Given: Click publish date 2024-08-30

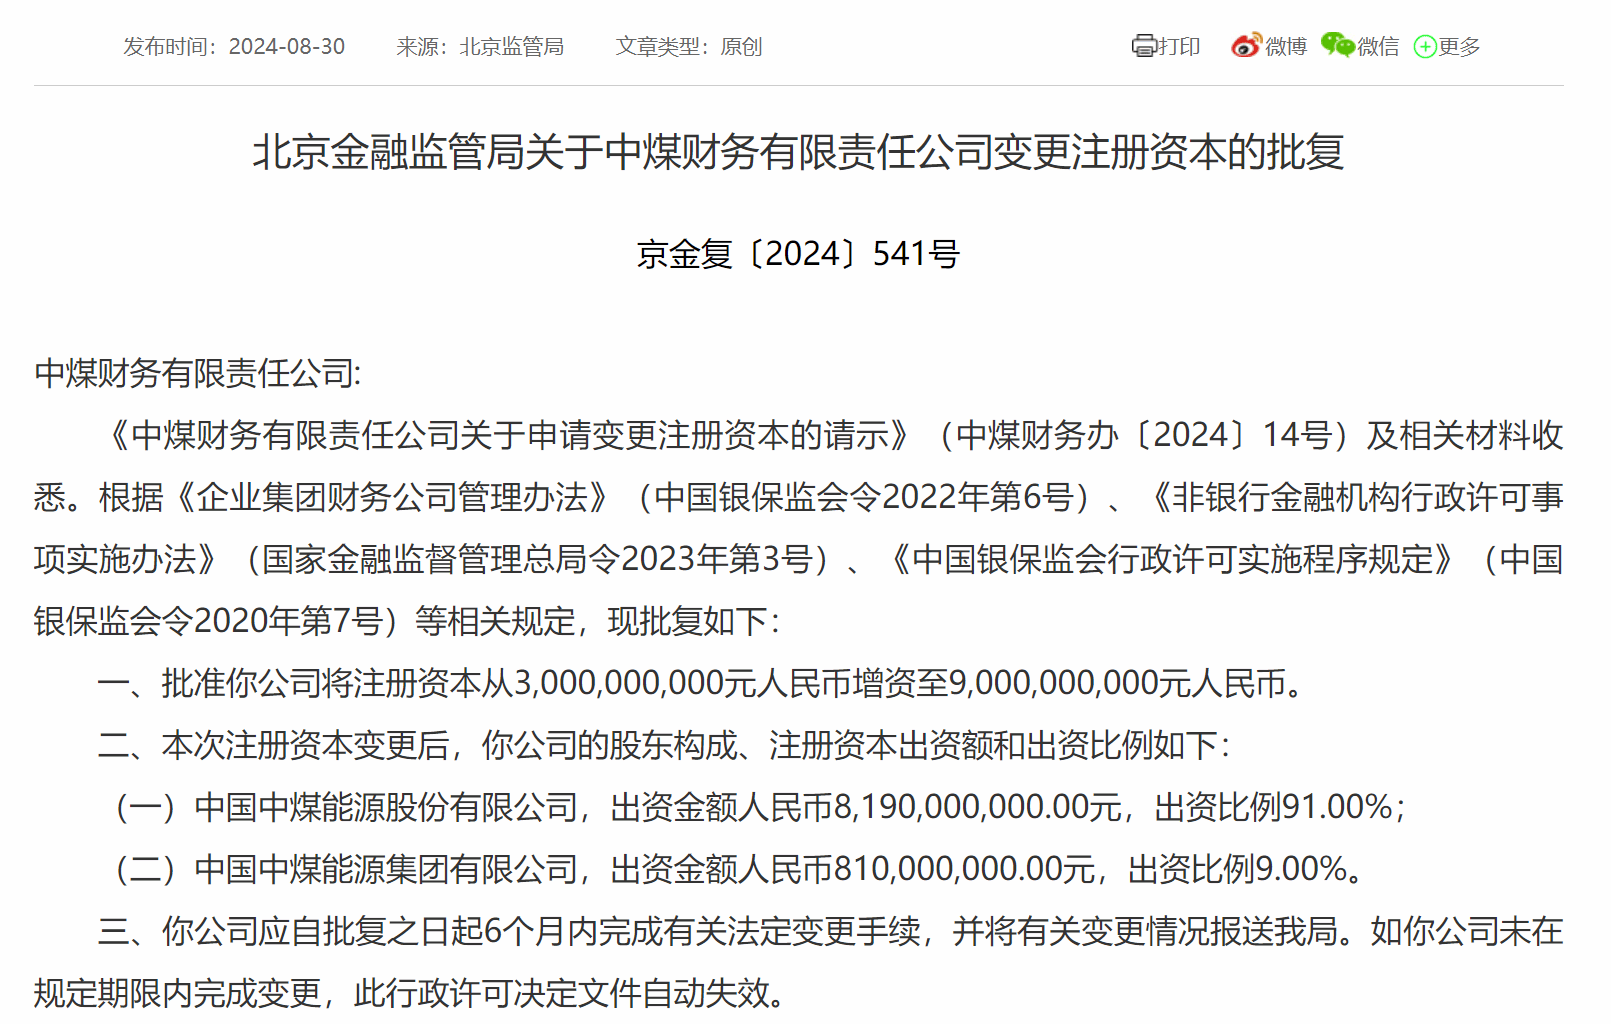Looking at the screenshot, I should coord(286,47).
